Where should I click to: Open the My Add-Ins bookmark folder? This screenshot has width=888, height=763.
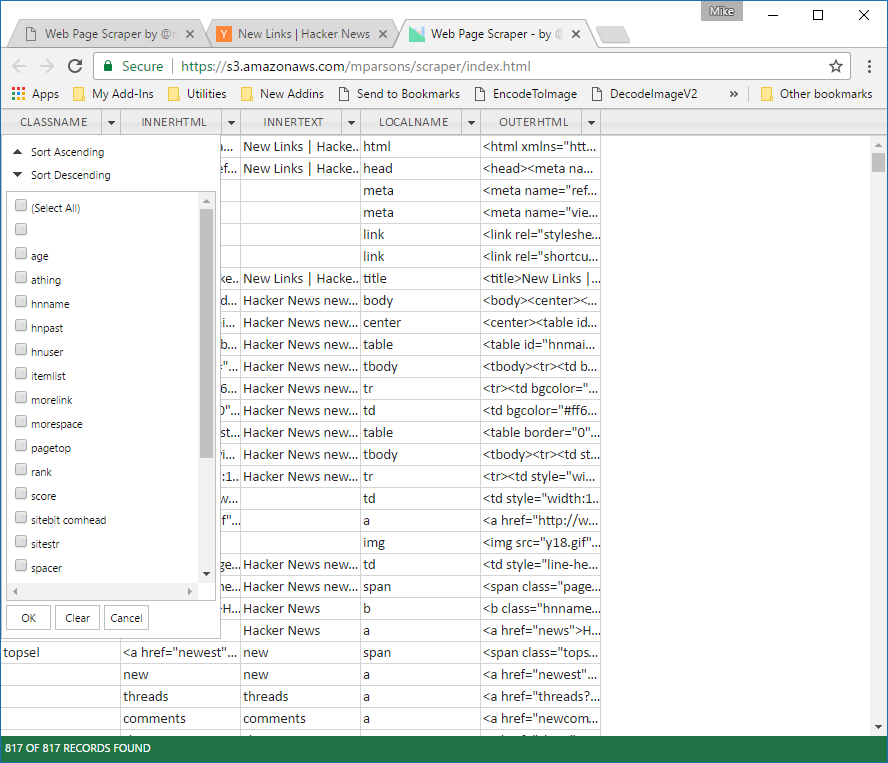pyautogui.click(x=114, y=94)
